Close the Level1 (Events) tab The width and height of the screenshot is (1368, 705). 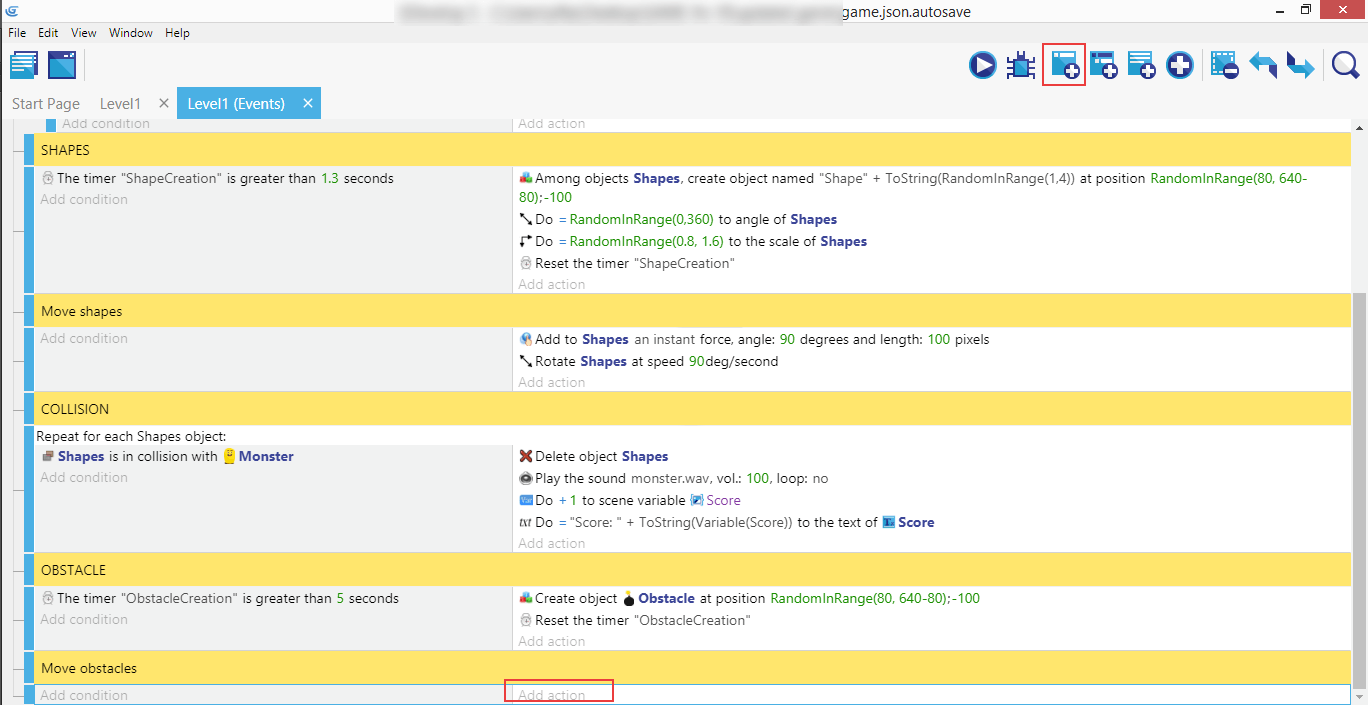(x=308, y=103)
